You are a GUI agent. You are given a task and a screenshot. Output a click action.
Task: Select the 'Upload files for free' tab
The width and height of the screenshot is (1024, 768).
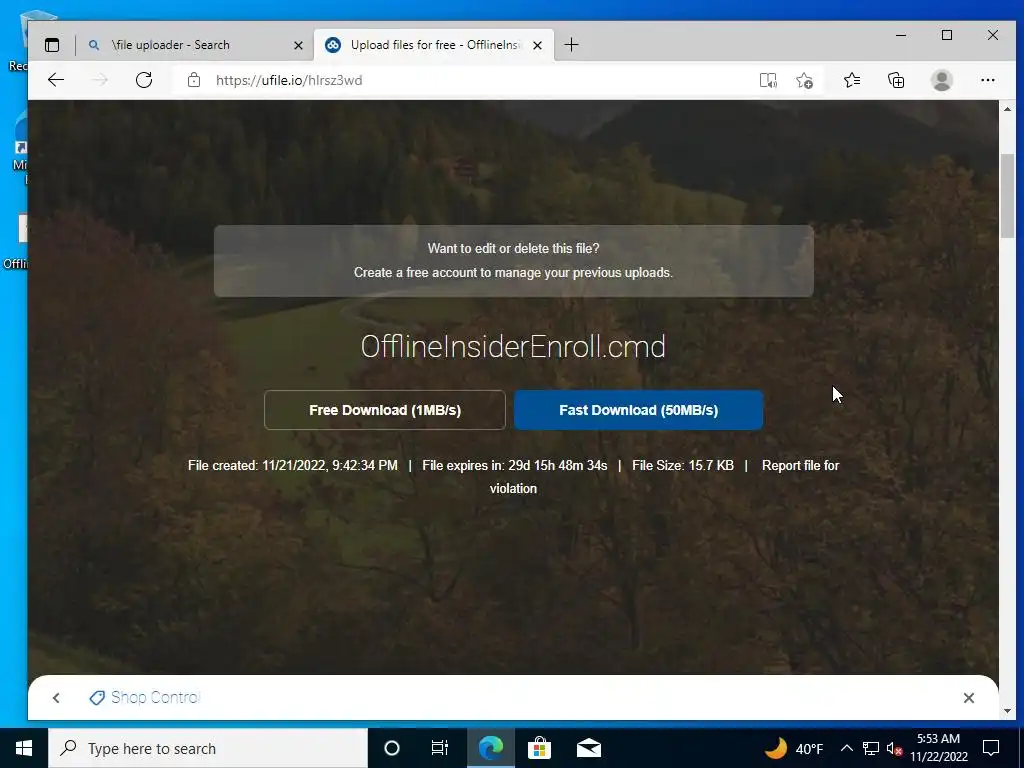pos(434,45)
